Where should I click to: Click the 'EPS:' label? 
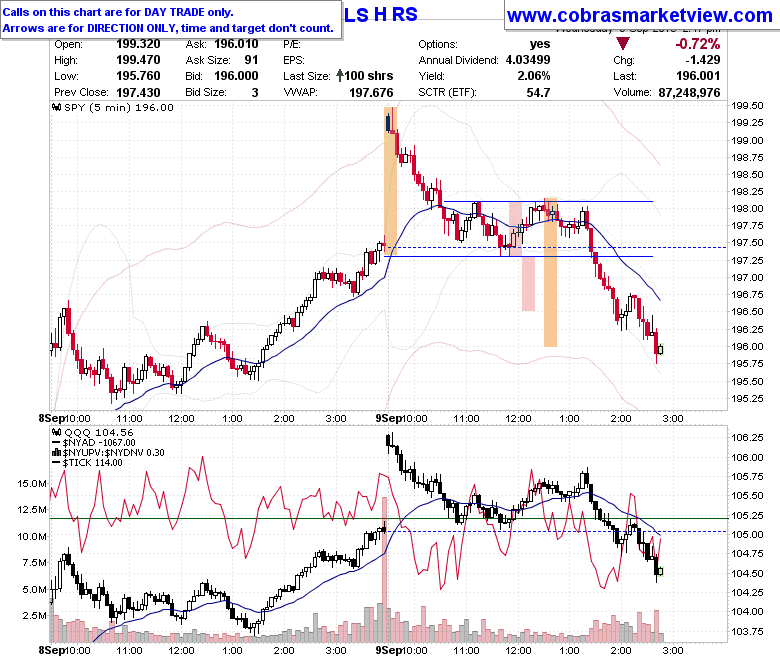[293, 60]
